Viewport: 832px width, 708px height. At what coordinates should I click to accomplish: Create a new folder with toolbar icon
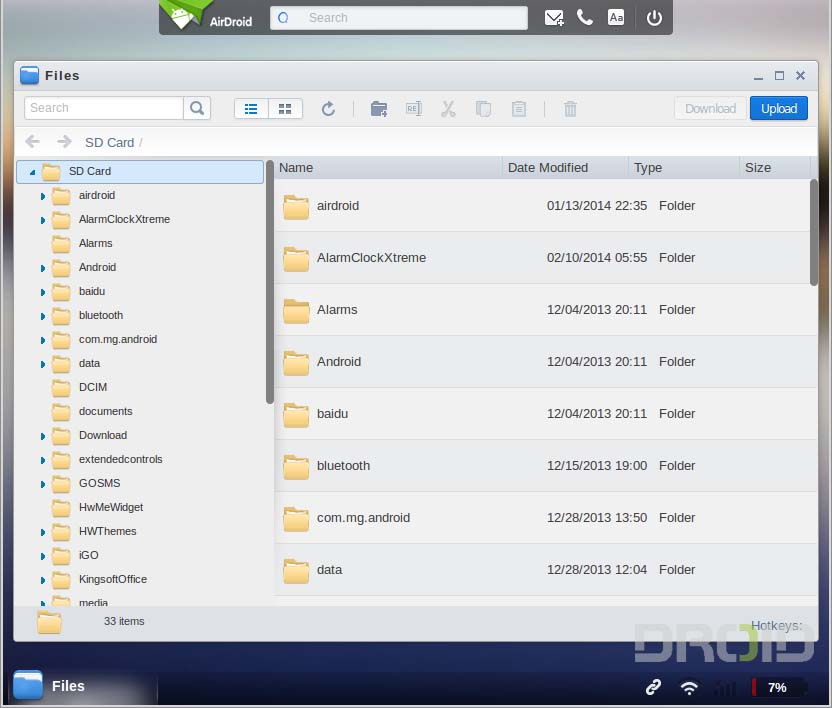click(379, 109)
